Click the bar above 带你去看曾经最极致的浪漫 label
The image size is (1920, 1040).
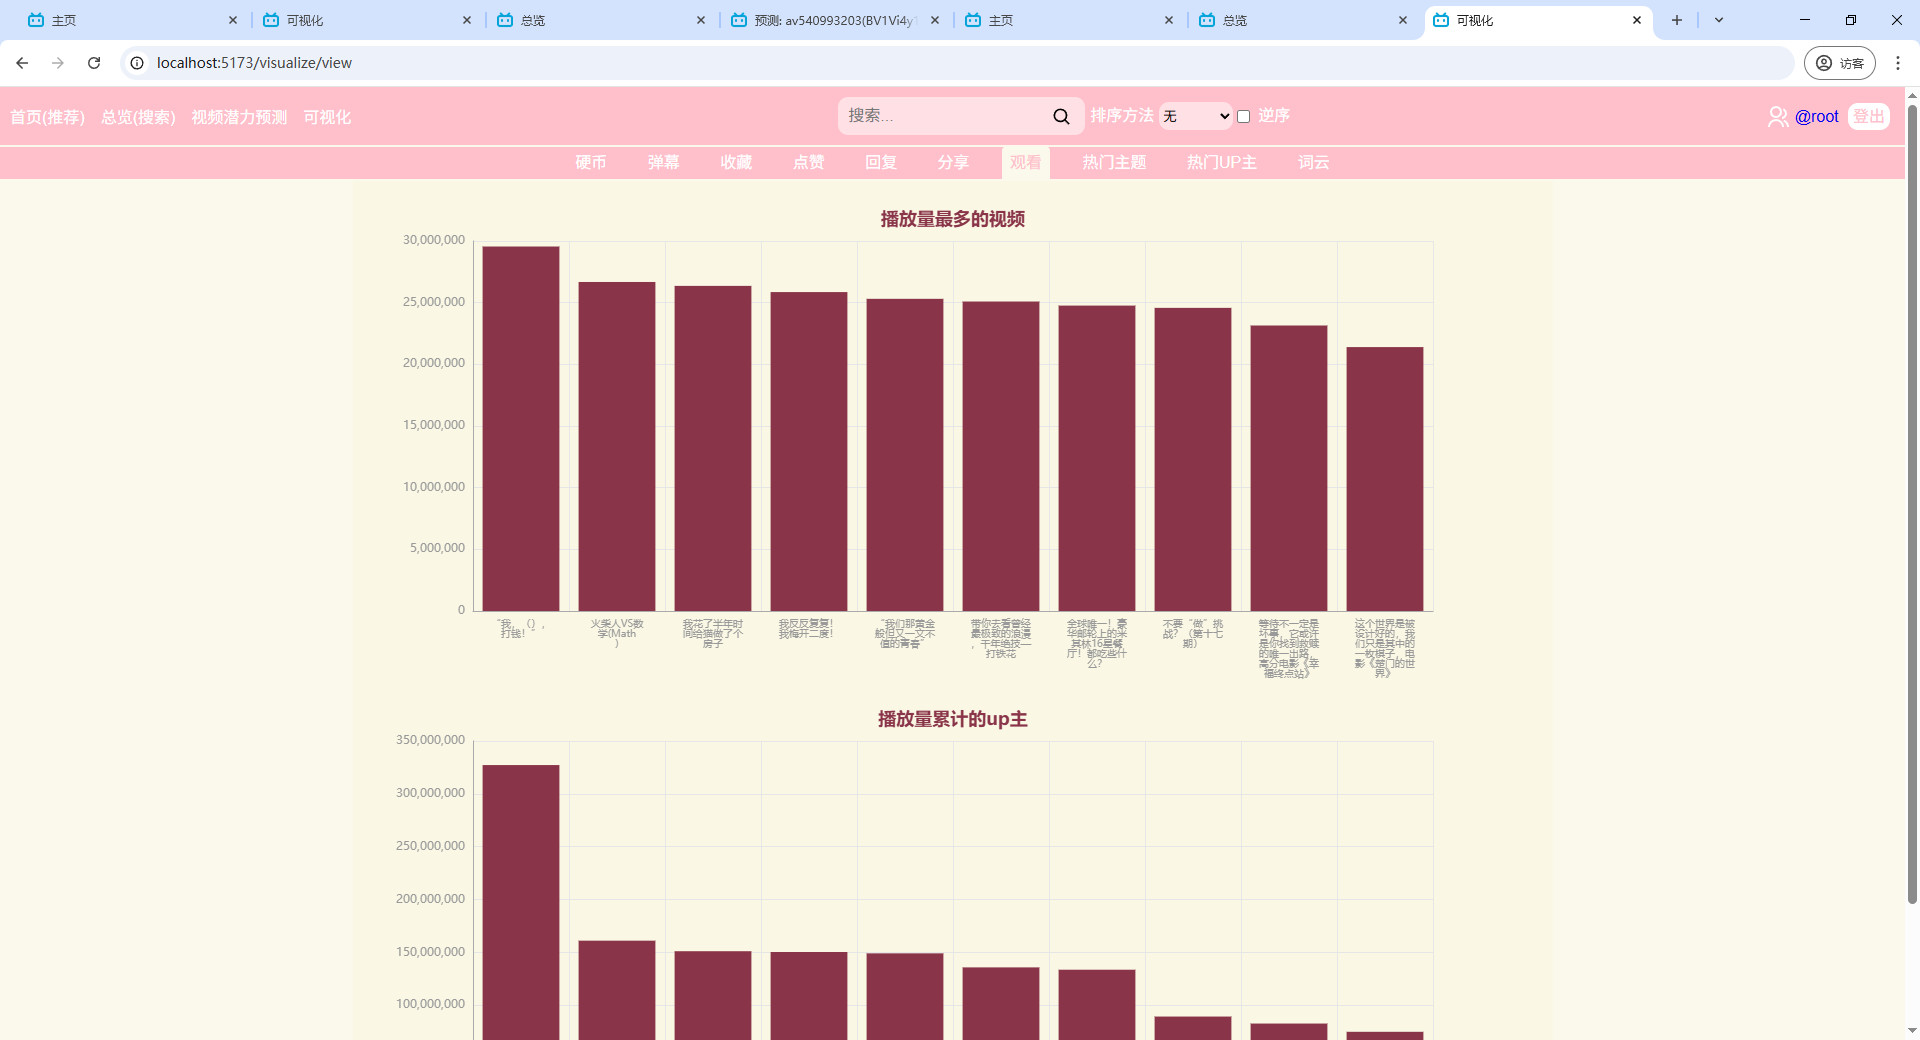(1001, 456)
